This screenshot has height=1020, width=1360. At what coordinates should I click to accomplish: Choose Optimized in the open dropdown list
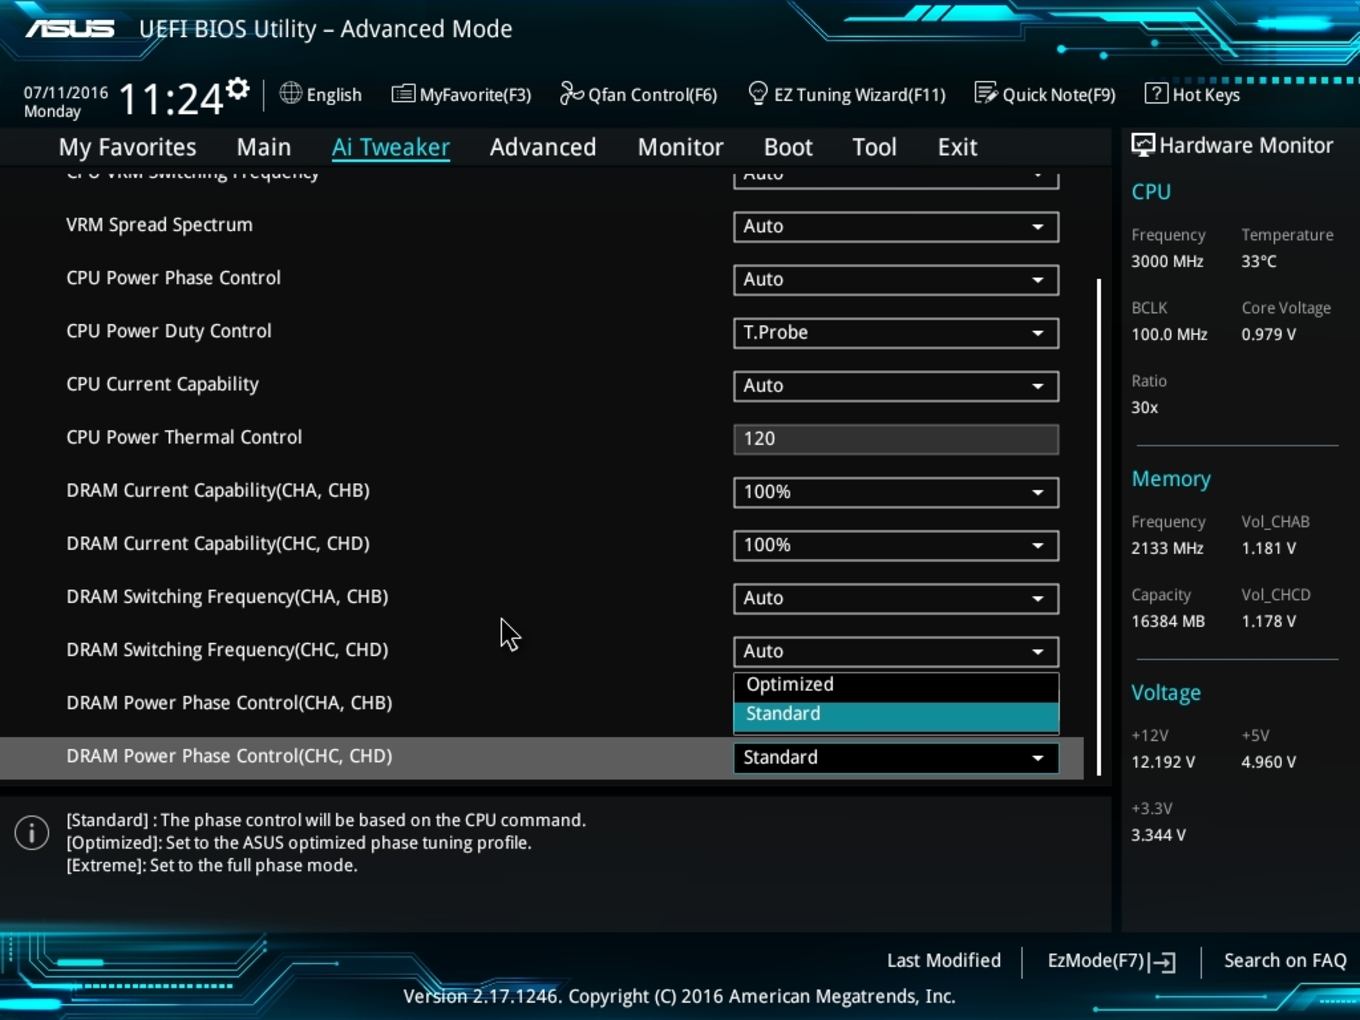pyautogui.click(x=896, y=685)
